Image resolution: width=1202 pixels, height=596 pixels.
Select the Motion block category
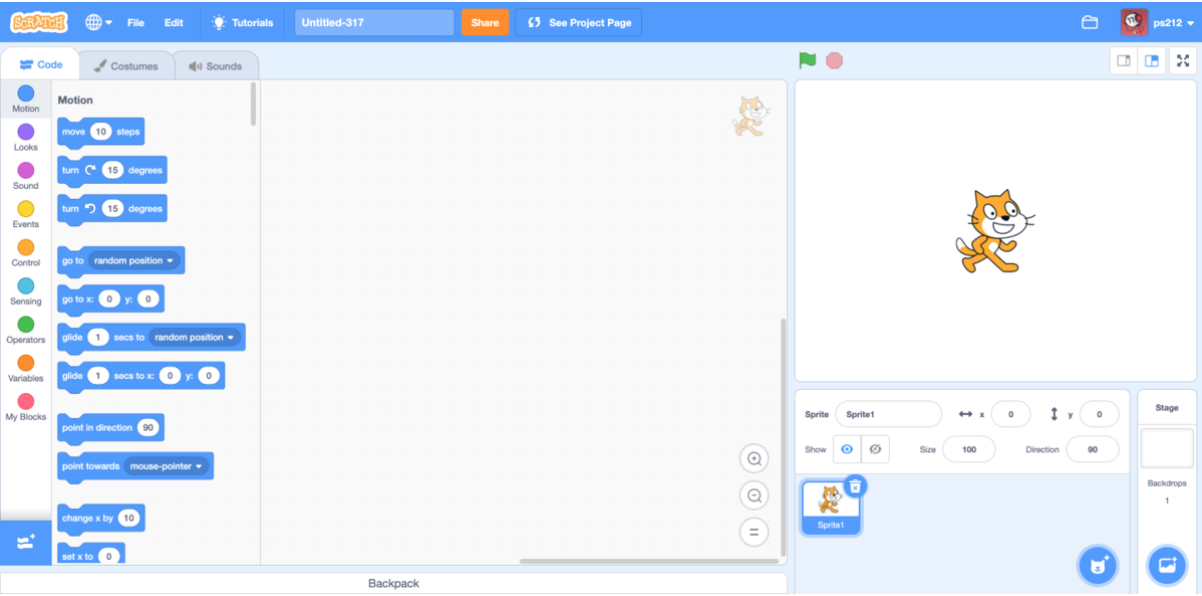coord(26,98)
